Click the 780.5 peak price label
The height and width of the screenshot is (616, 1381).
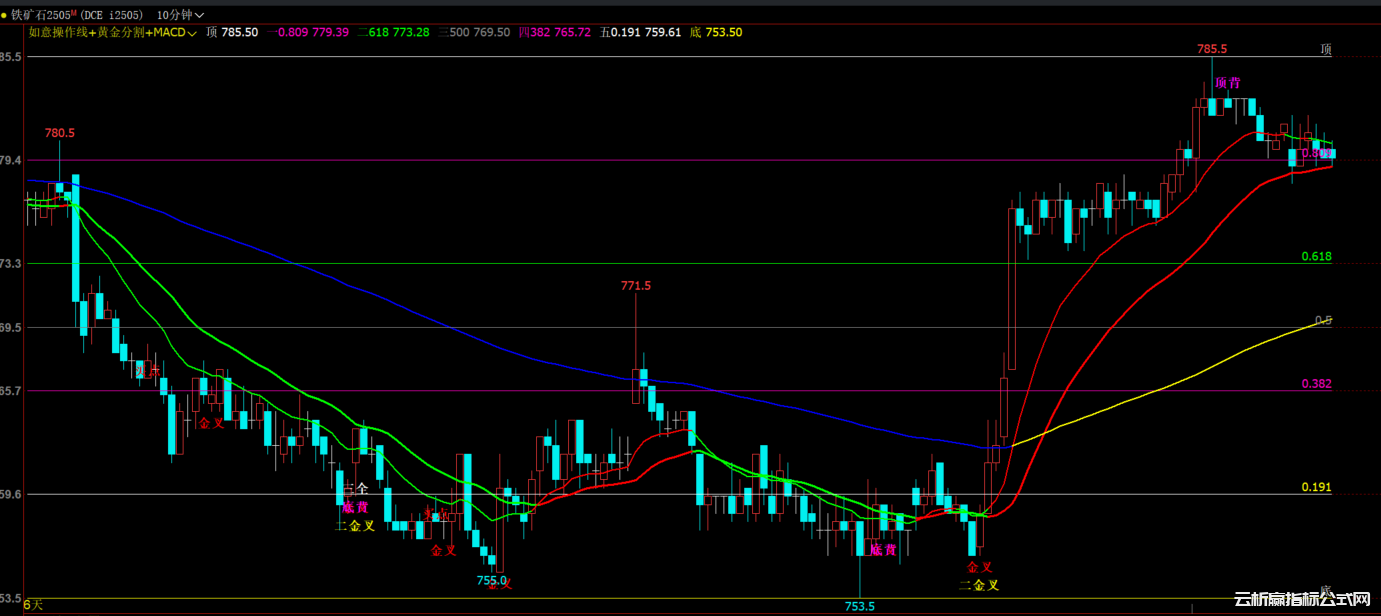pyautogui.click(x=60, y=133)
